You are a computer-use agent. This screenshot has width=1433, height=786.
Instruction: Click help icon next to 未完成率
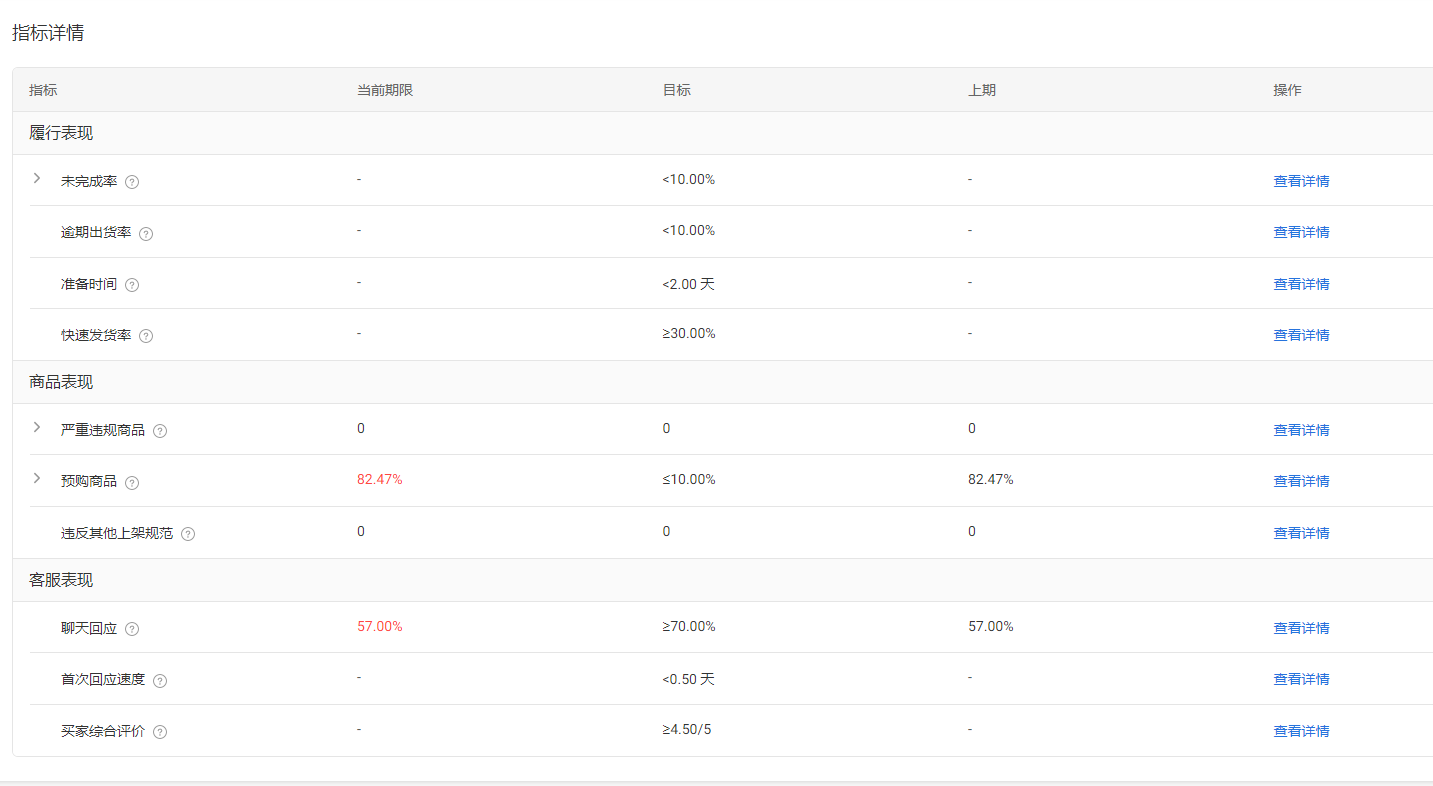(132, 182)
